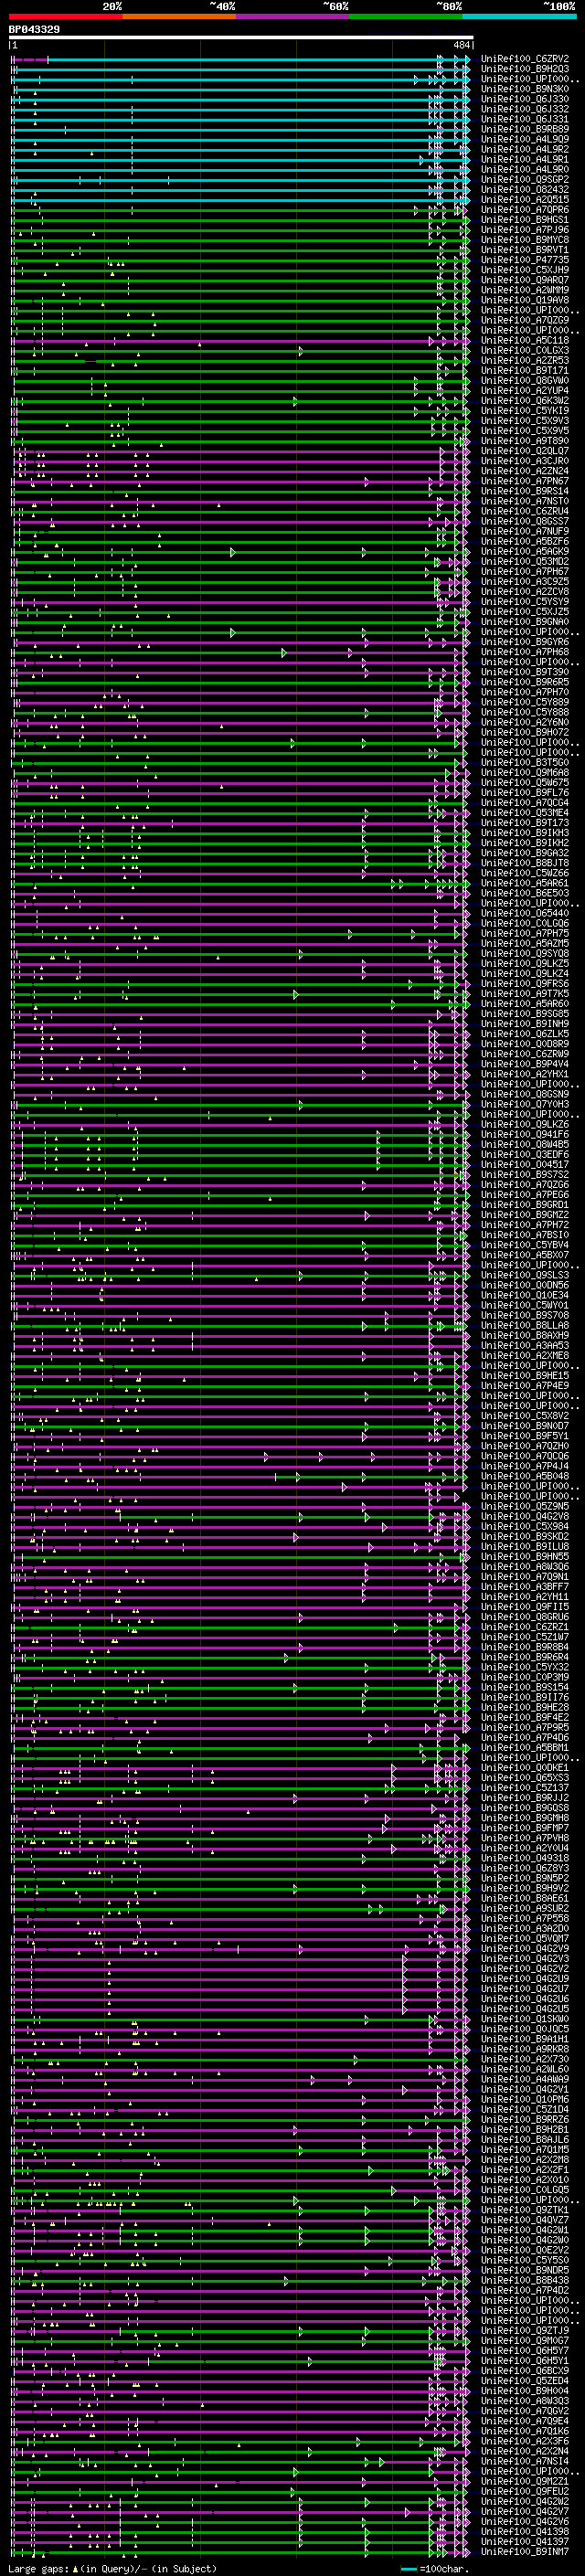Select the UniRef100_Q941F6 label
This screenshot has width=585, height=2576.
(525, 1134)
